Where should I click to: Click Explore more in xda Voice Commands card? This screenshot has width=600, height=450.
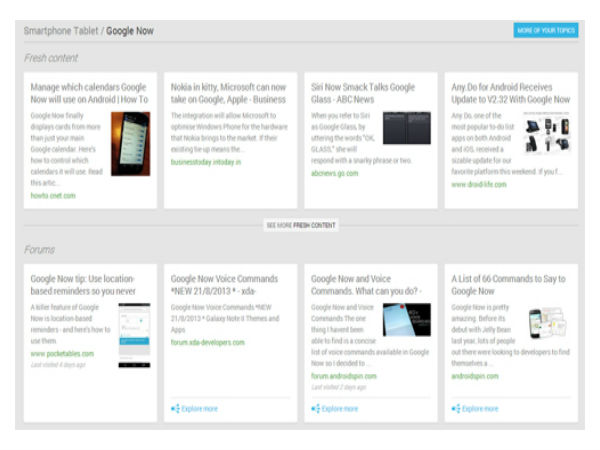point(199,409)
